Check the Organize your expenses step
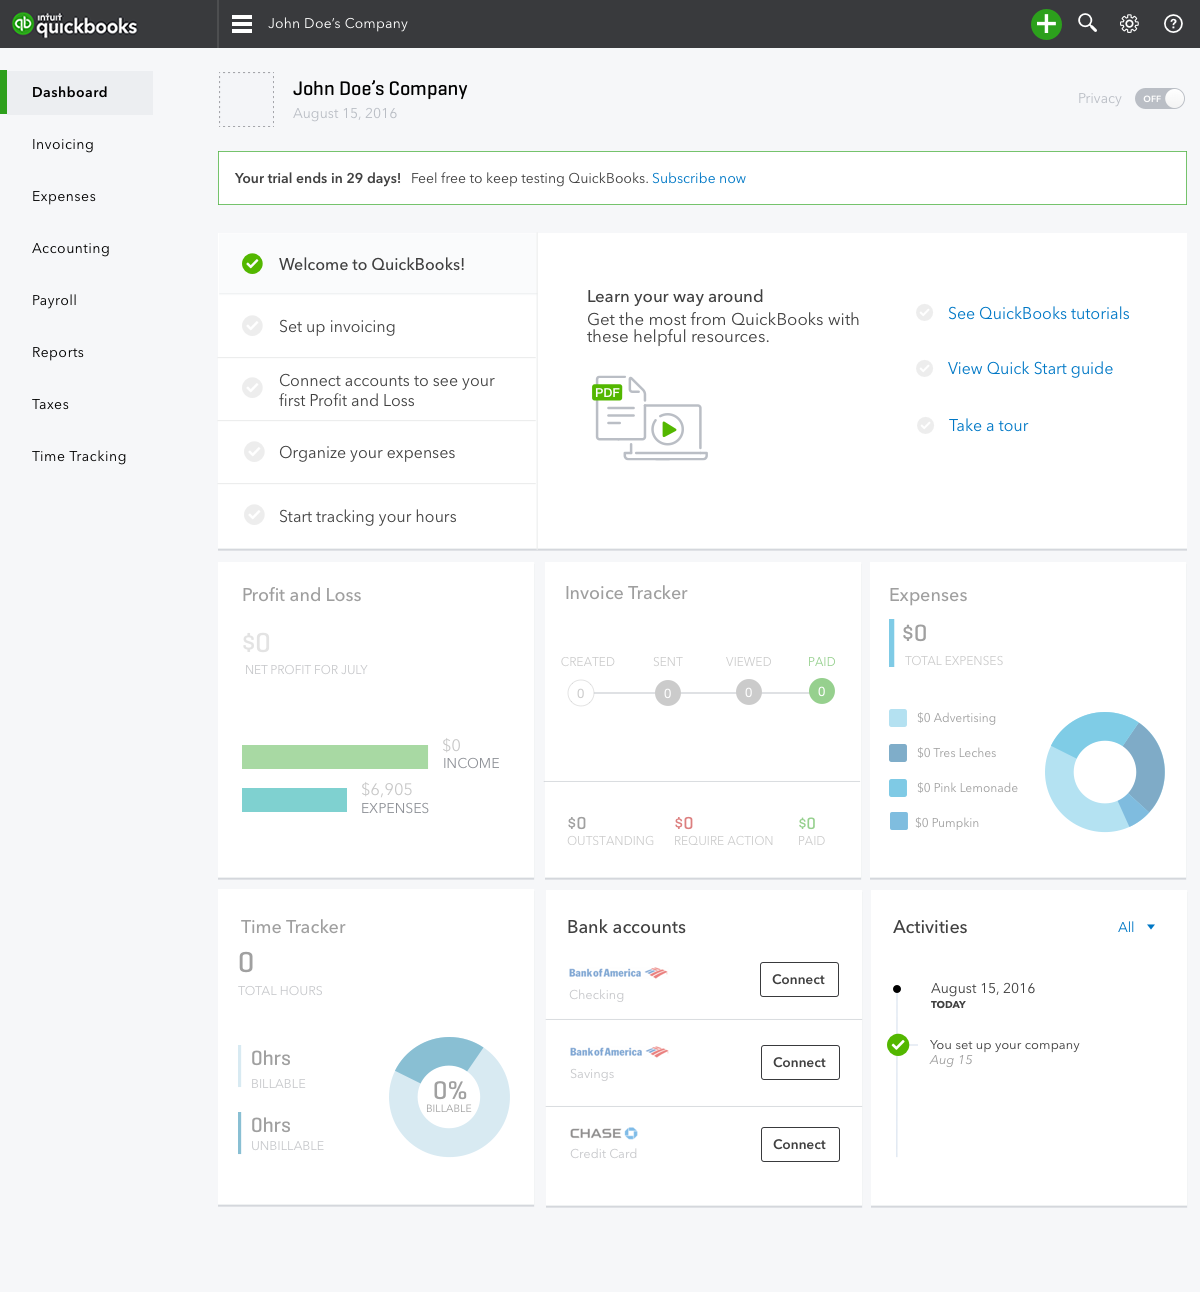The height and width of the screenshot is (1292, 1200). click(255, 451)
